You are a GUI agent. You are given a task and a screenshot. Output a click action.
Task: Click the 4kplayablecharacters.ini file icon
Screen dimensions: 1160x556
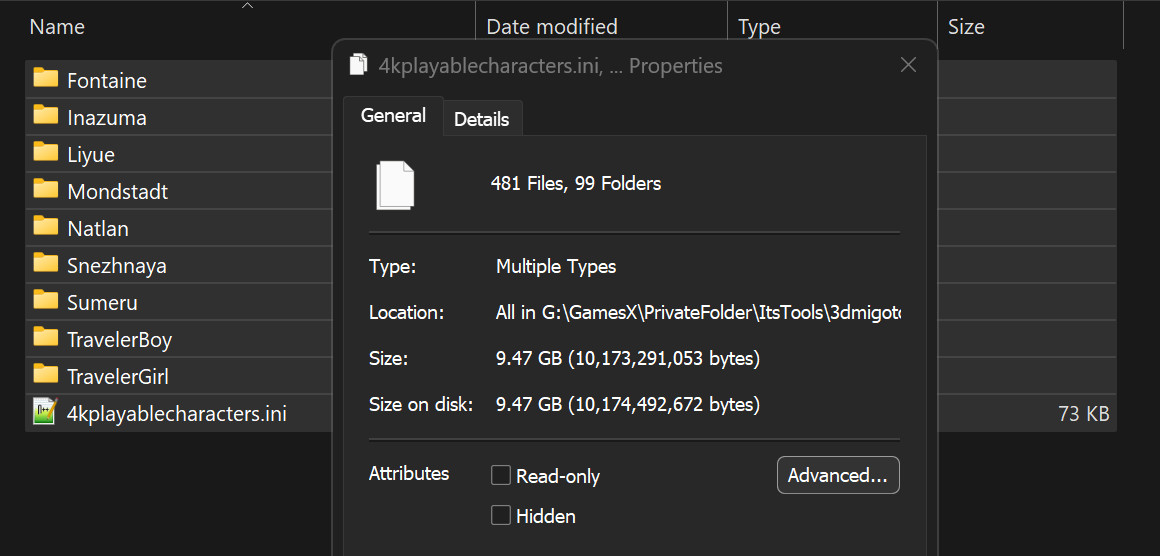pos(45,412)
